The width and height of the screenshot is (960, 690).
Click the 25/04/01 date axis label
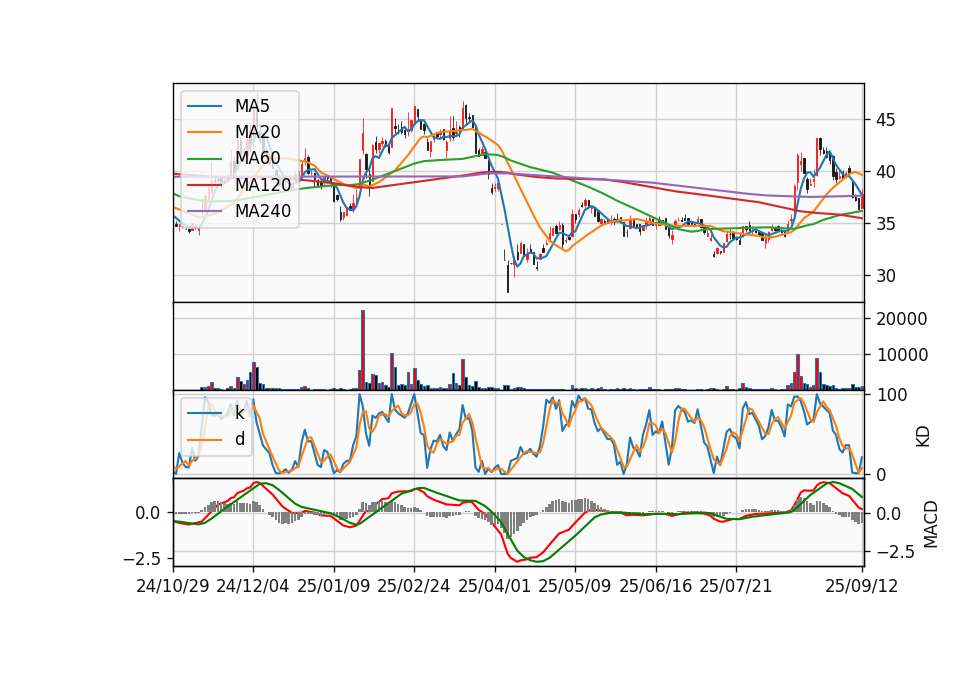click(x=495, y=586)
